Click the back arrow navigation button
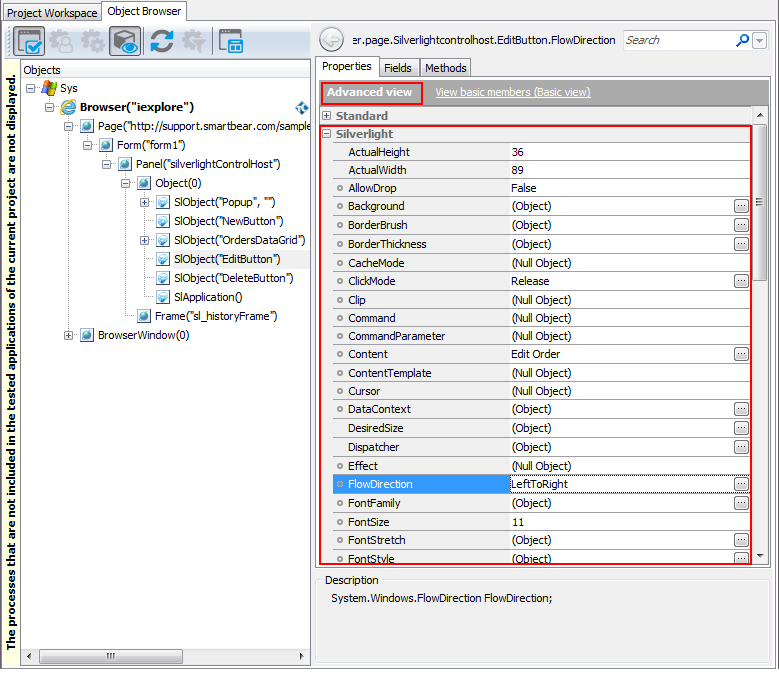 (x=331, y=40)
